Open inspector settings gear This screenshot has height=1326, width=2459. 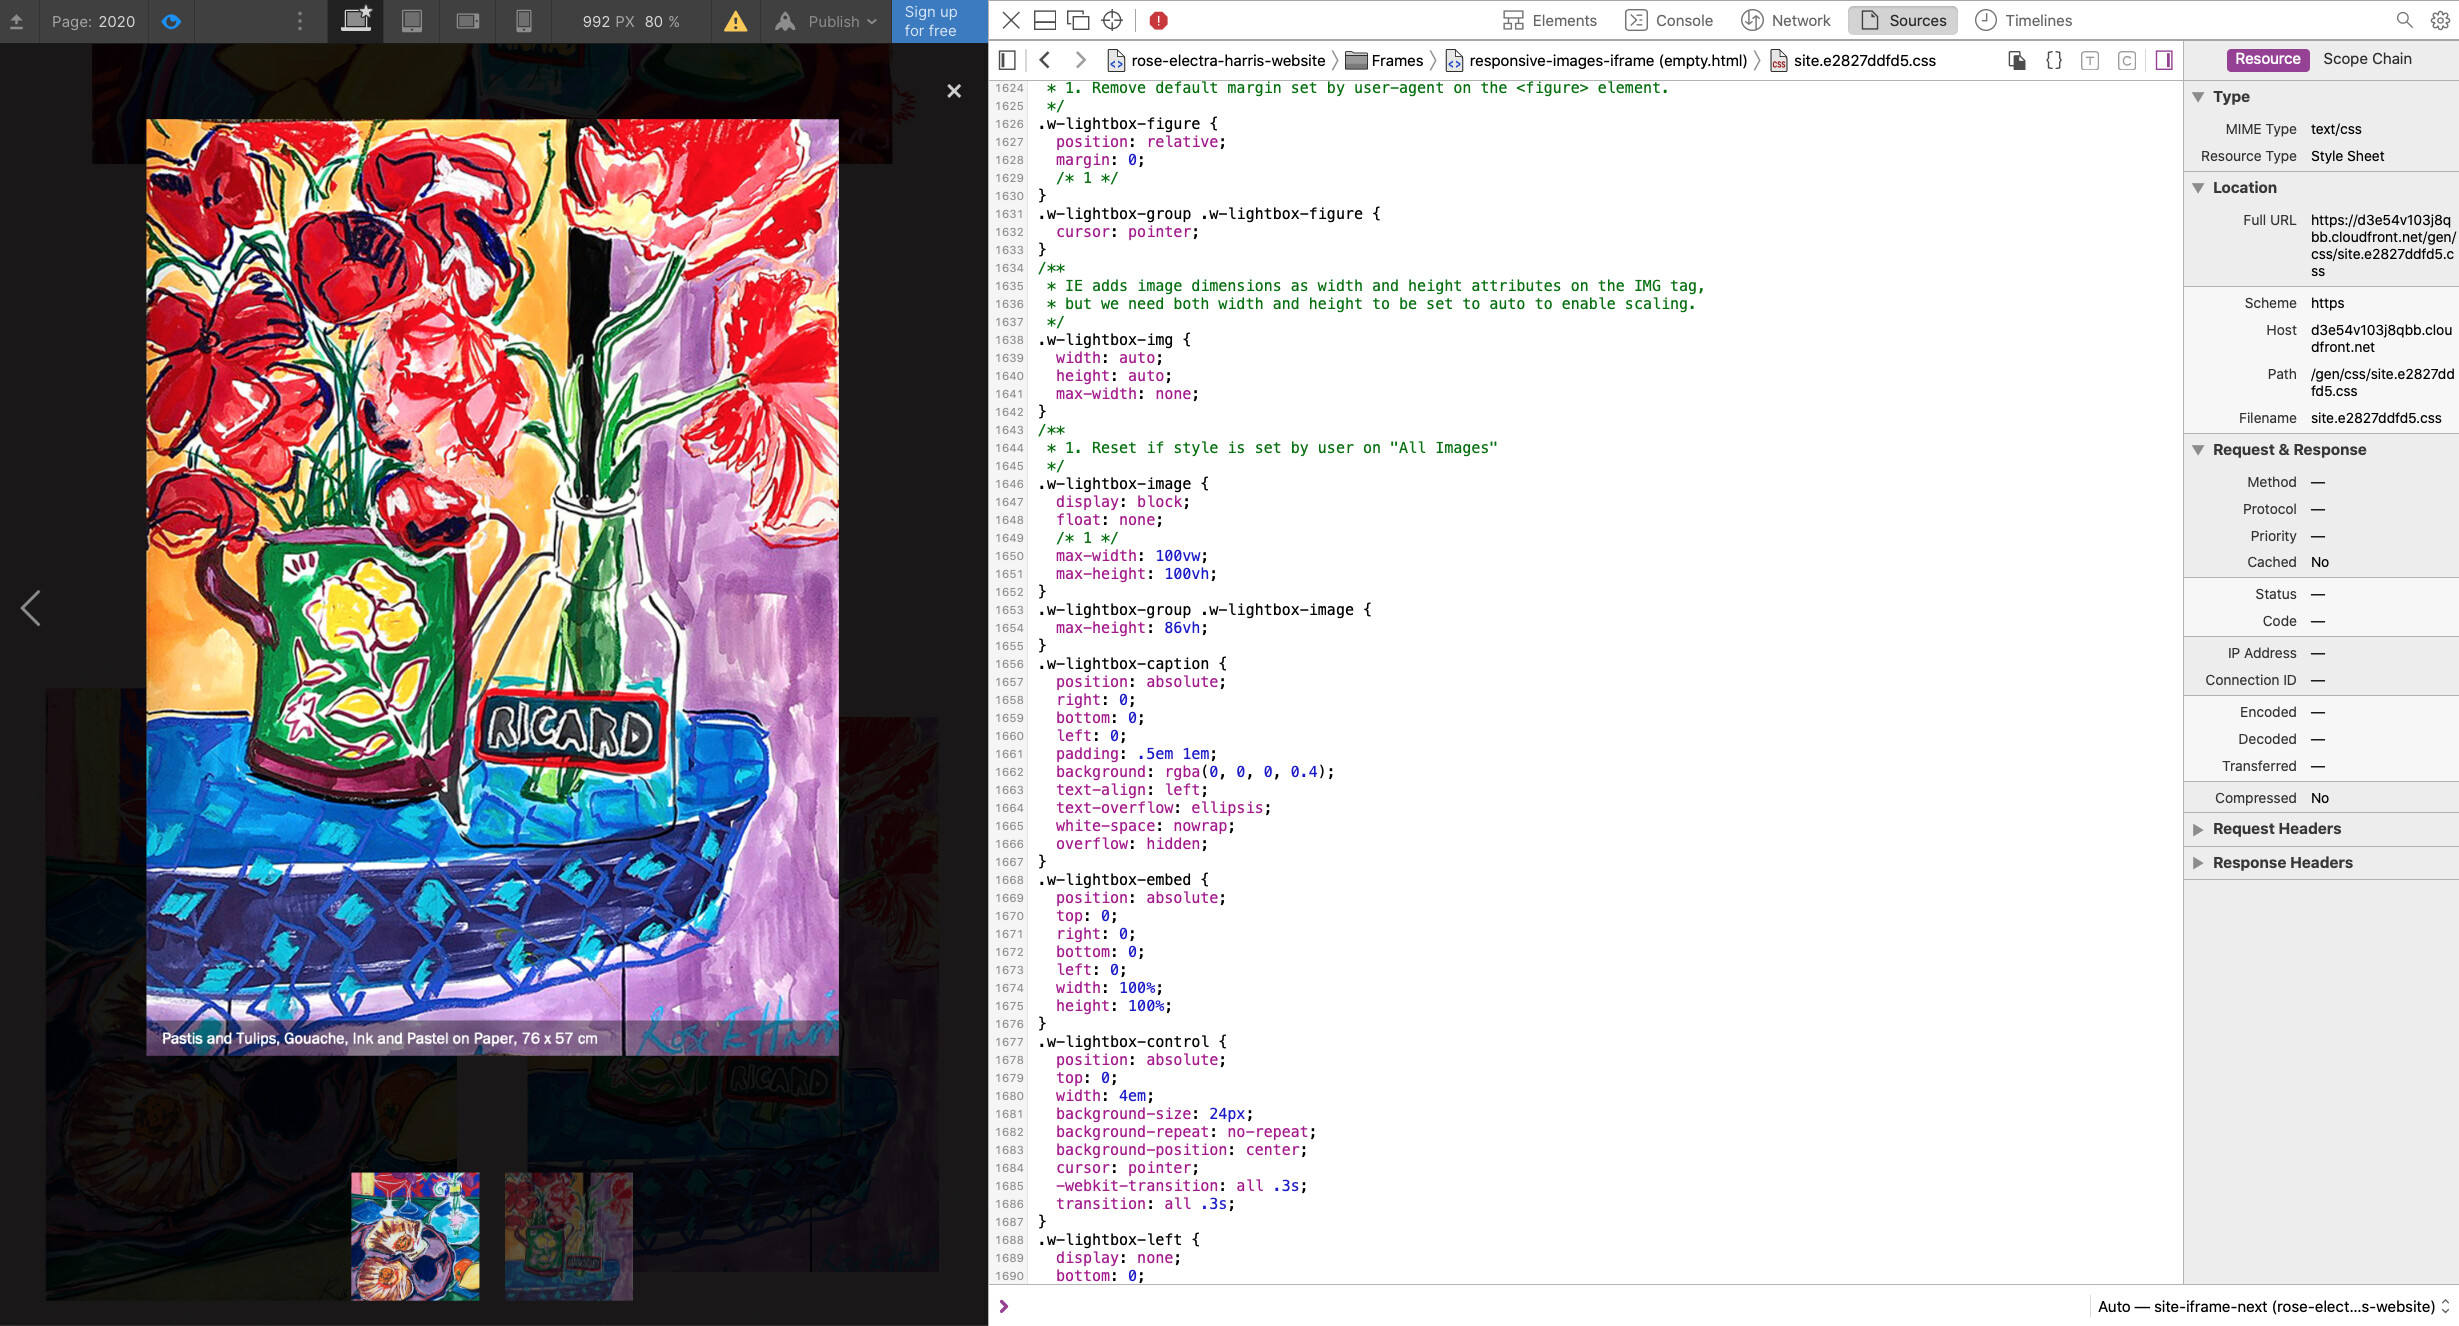point(2440,20)
